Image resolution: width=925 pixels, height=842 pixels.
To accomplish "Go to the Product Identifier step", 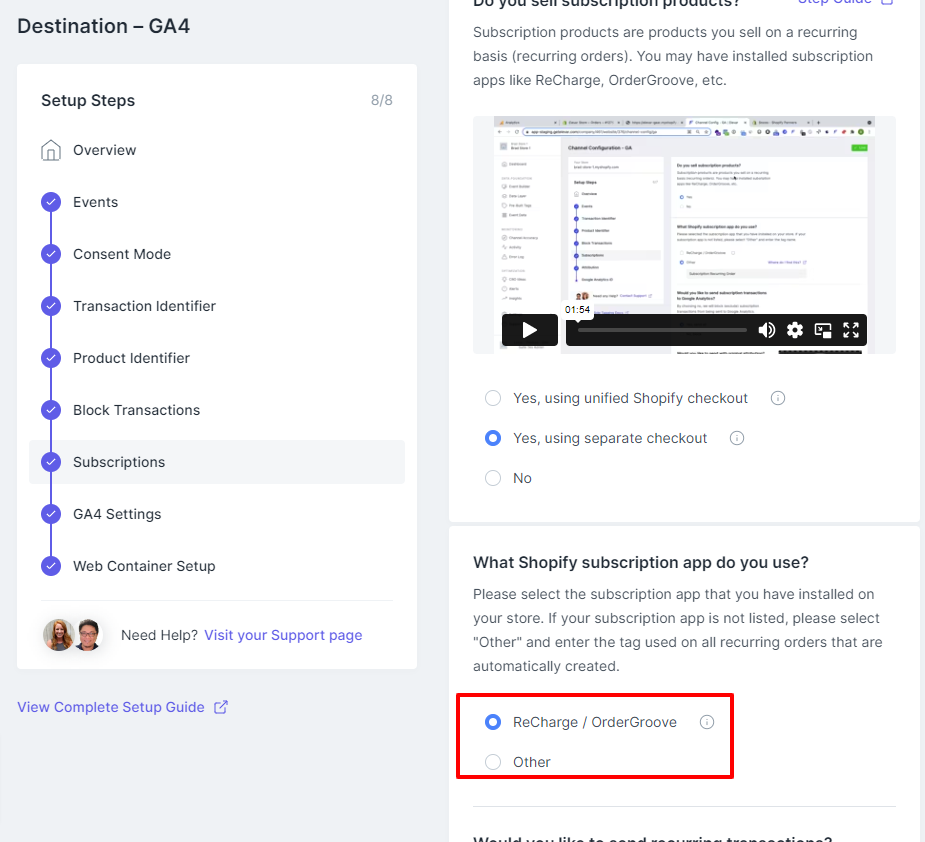I will coord(132,358).
